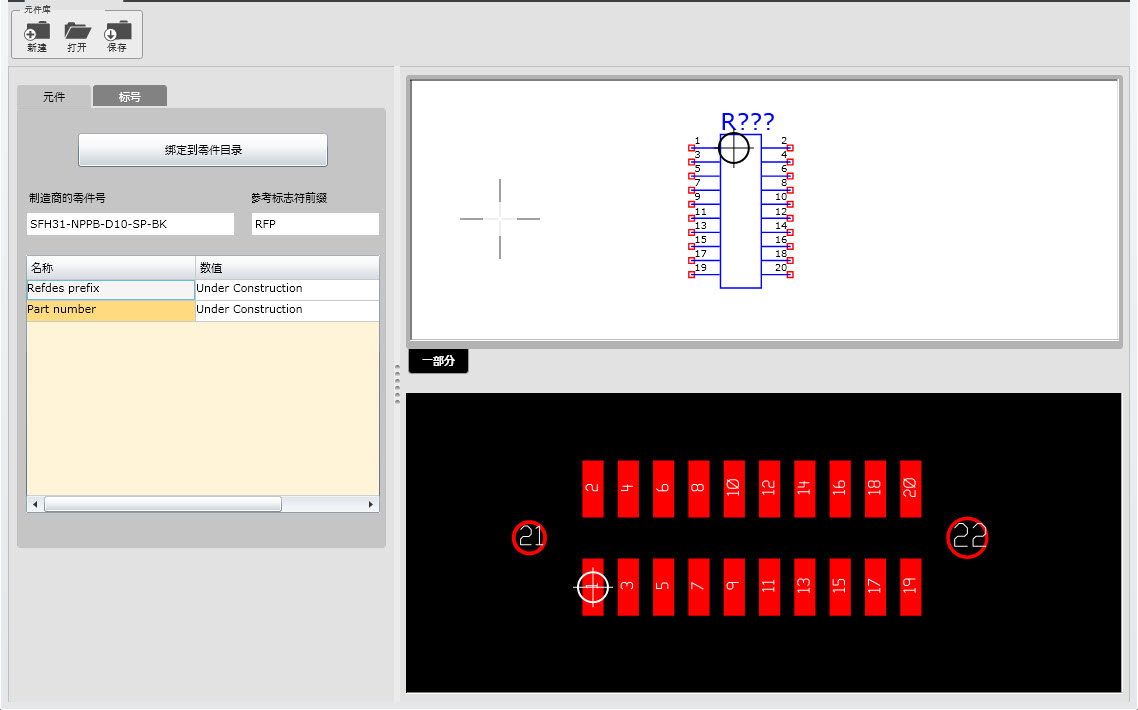This screenshot has height=710, width=1138.
Task: Click schematic pin 2 endpoint
Action: click(x=790, y=148)
